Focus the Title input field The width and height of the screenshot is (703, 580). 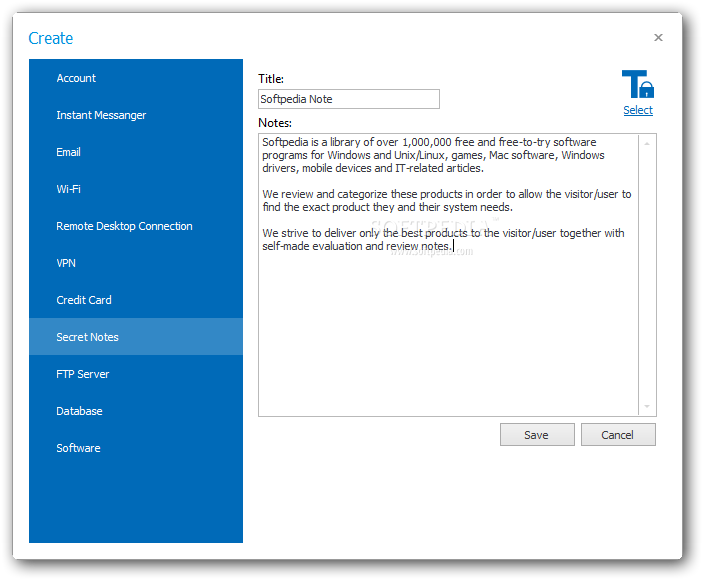click(349, 99)
